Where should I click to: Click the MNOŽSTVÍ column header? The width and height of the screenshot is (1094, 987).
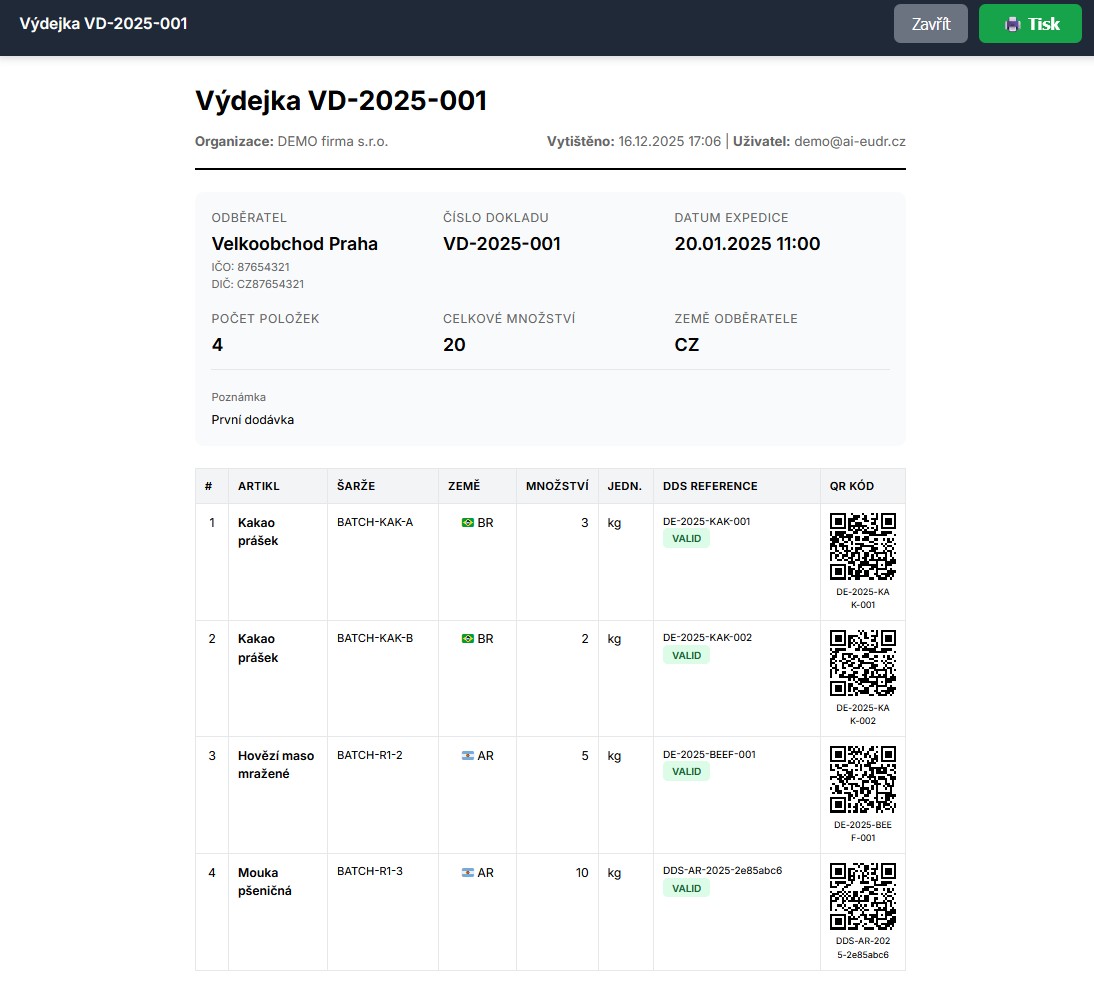pyautogui.click(x=557, y=486)
